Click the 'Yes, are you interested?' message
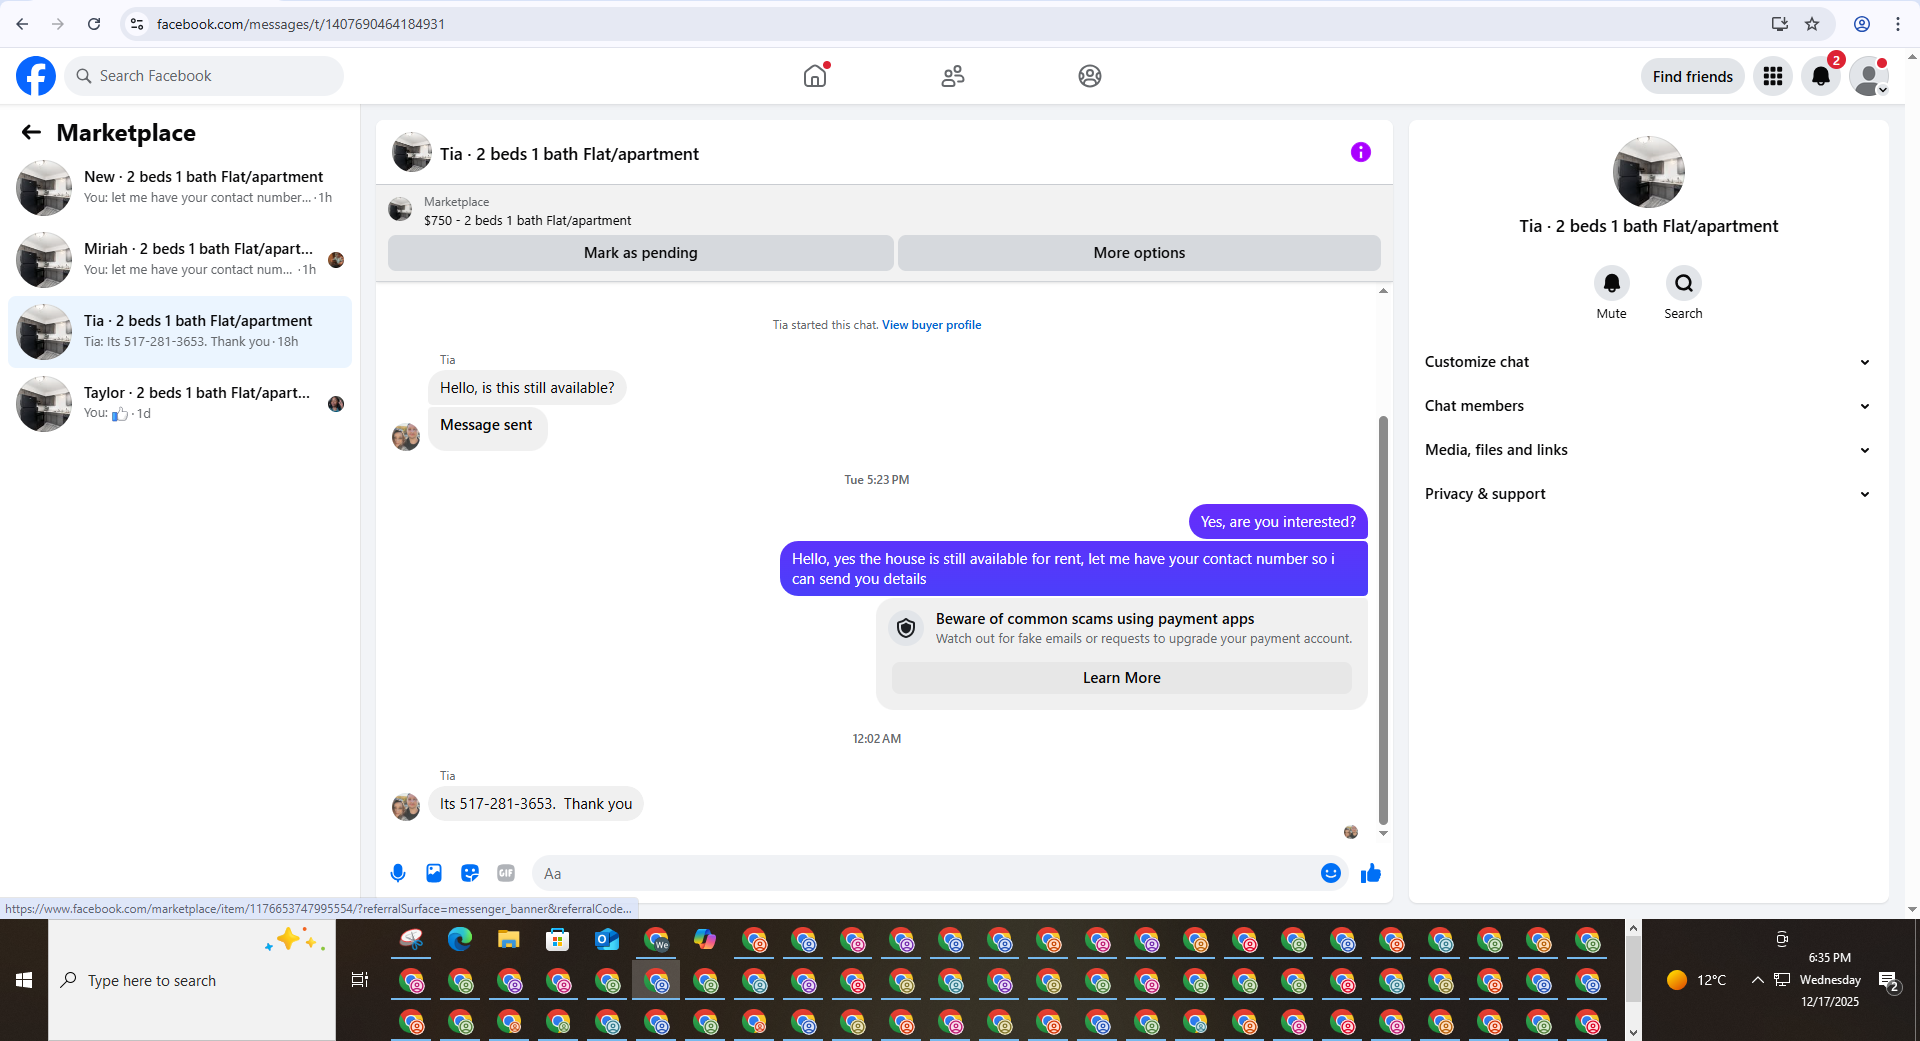 pos(1278,522)
